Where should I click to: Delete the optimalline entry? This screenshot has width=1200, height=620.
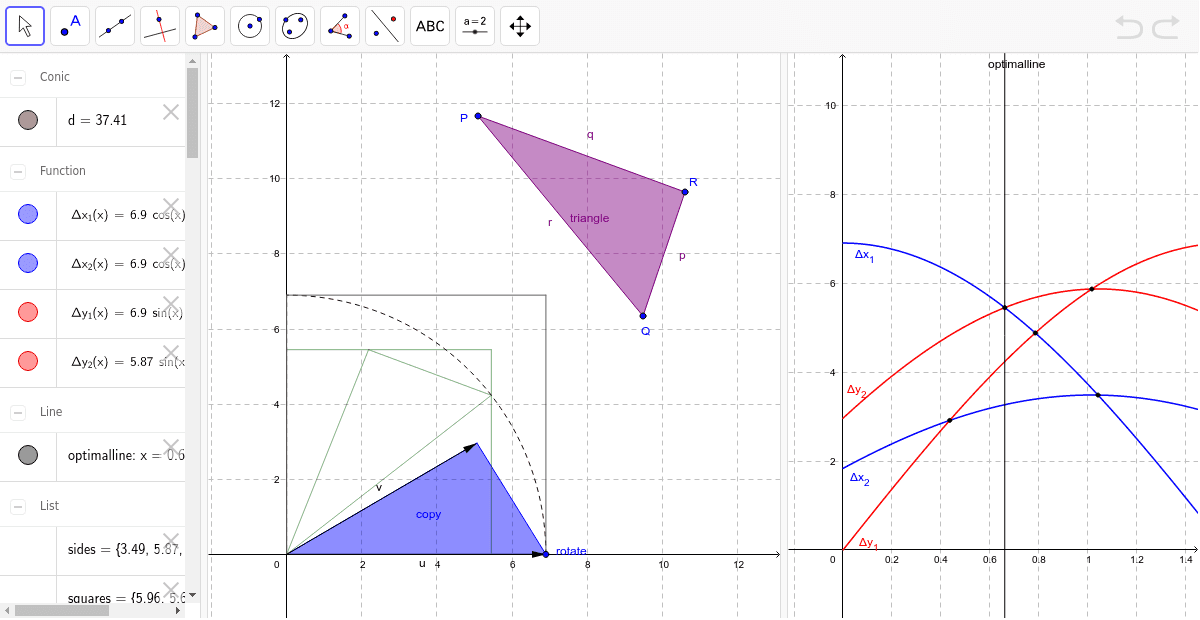pos(171,447)
